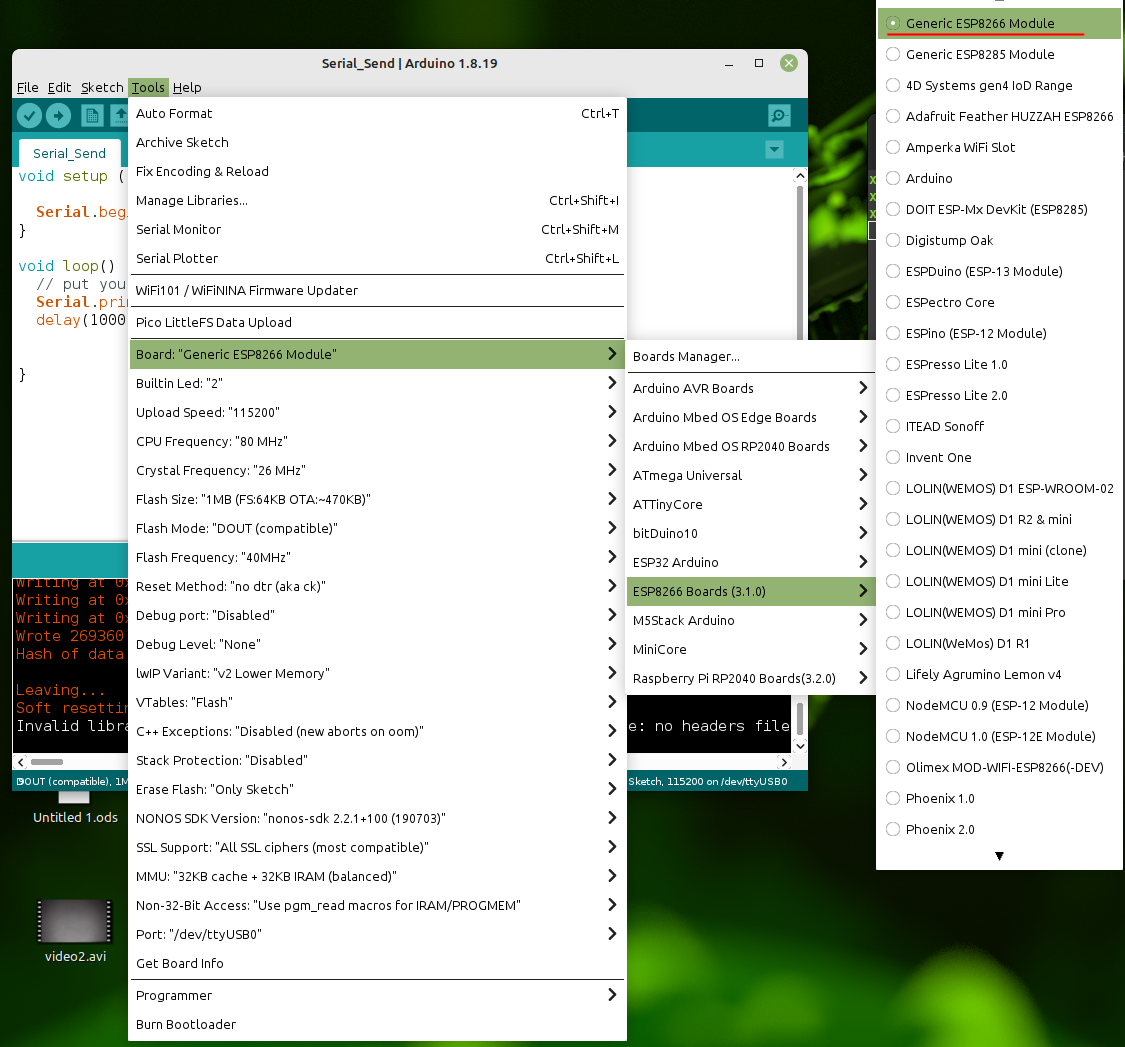This screenshot has width=1125, height=1047.
Task: Close the open Tools menu
Action: tap(148, 88)
